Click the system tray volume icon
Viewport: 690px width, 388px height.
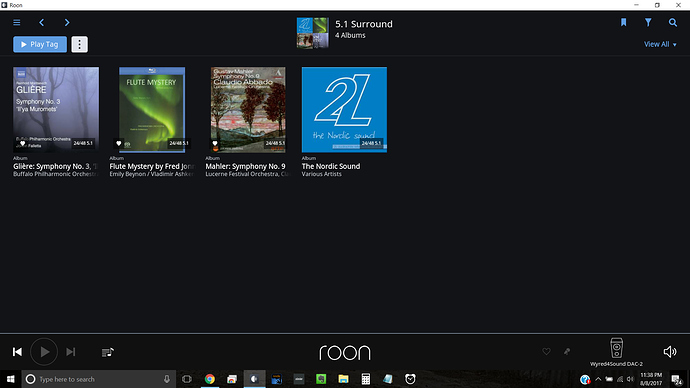[x=631, y=379]
